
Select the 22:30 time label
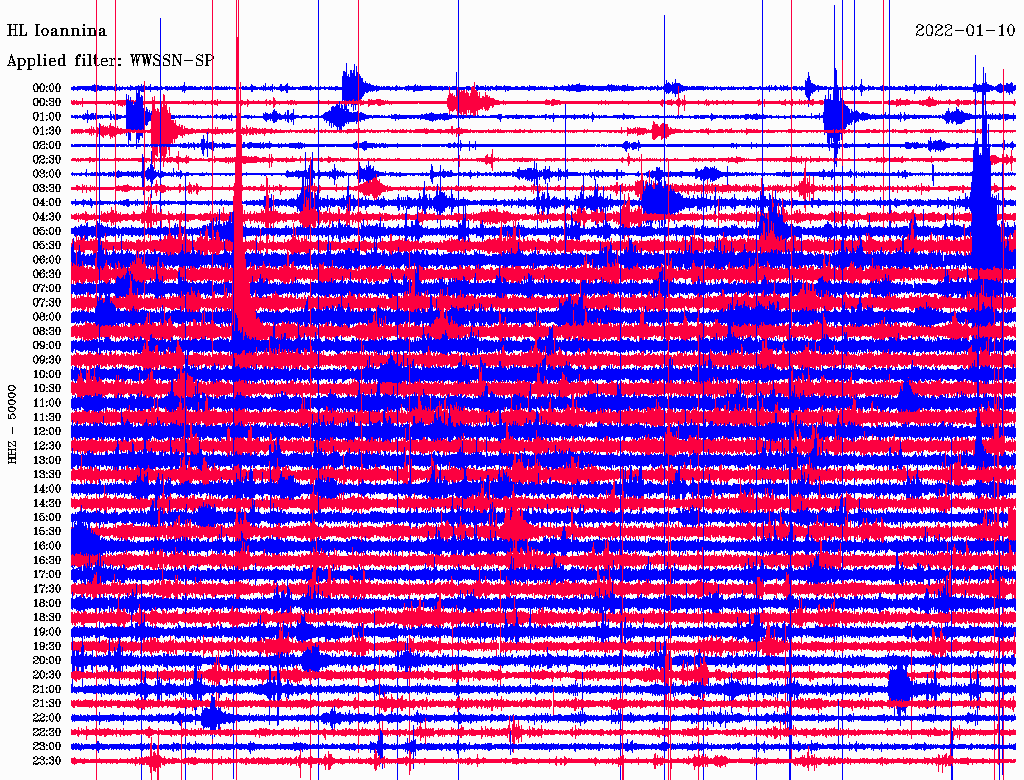[x=47, y=732]
